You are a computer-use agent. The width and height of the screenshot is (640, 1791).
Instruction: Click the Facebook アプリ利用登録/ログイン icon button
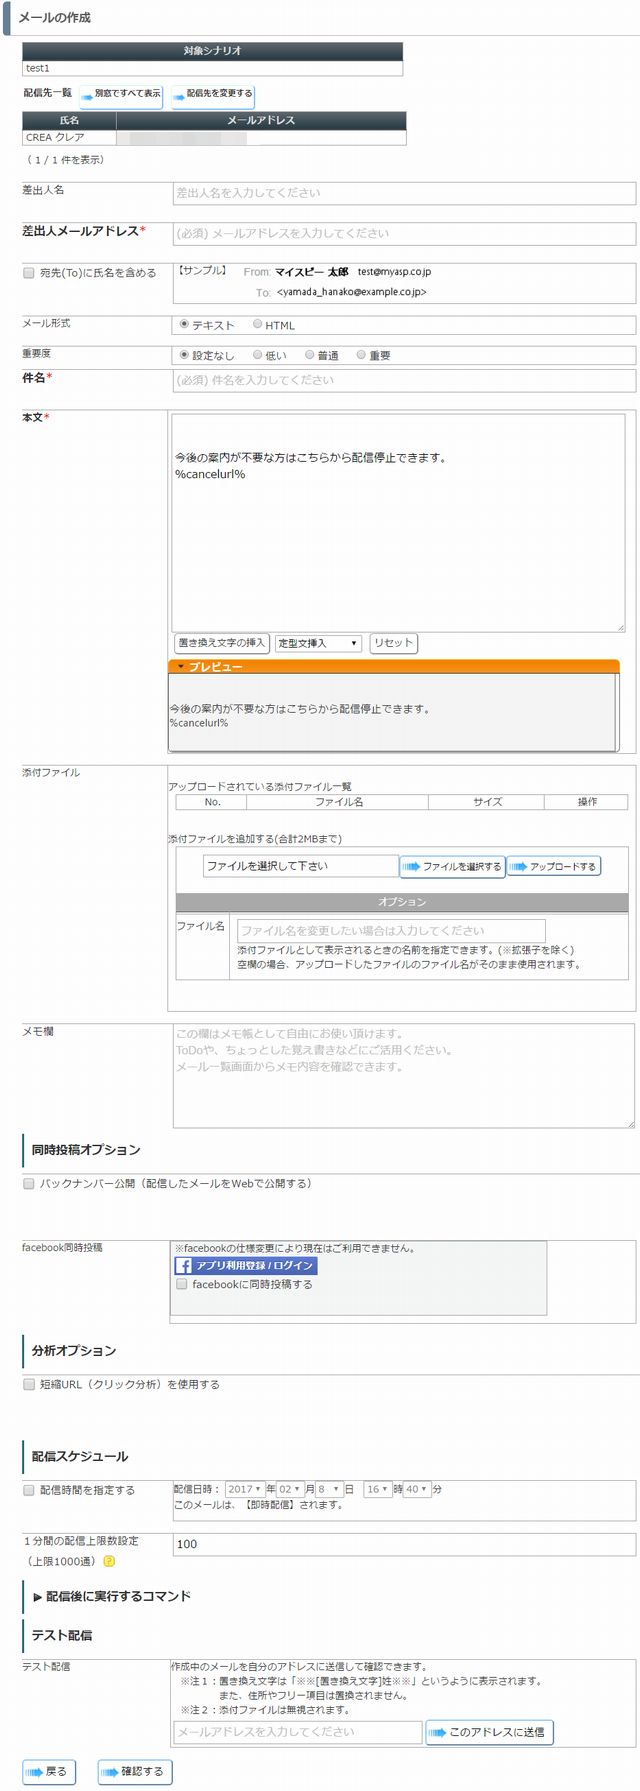pos(246,1265)
